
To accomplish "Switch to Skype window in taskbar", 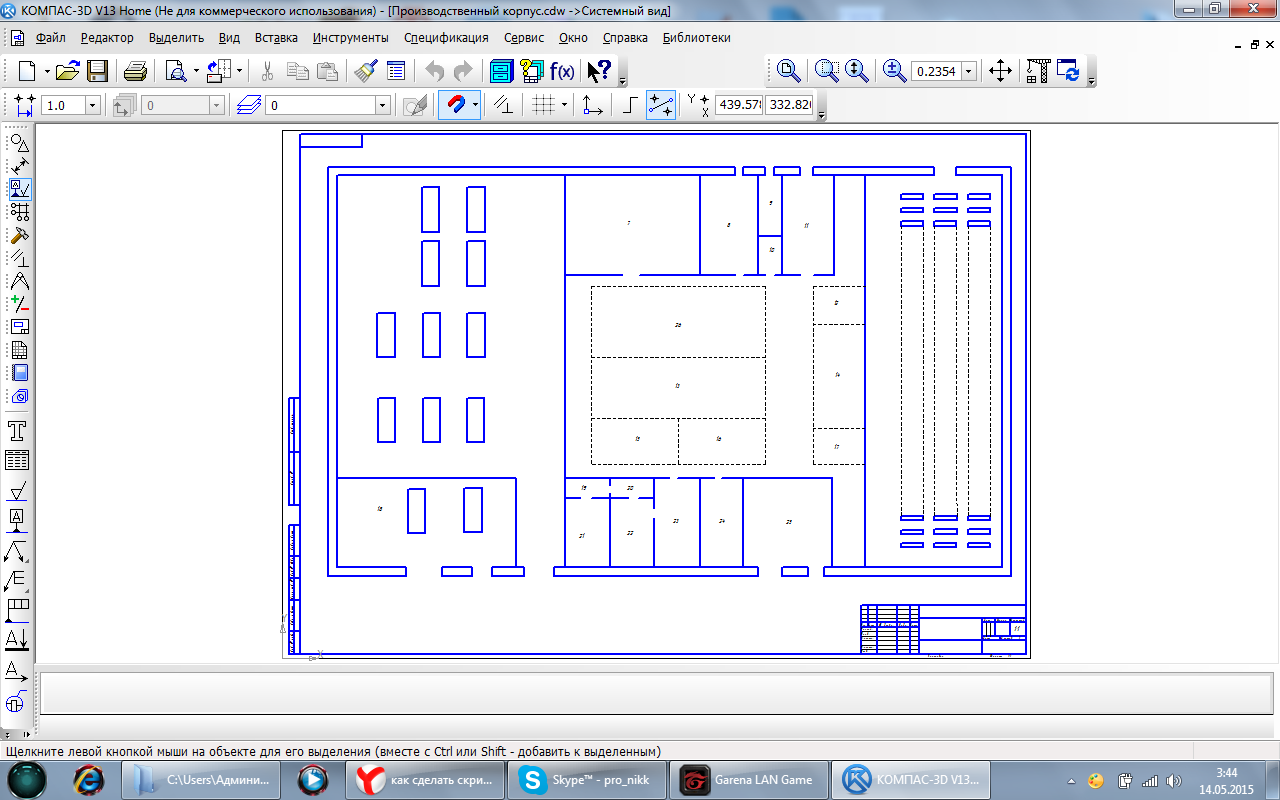I will coord(585,779).
